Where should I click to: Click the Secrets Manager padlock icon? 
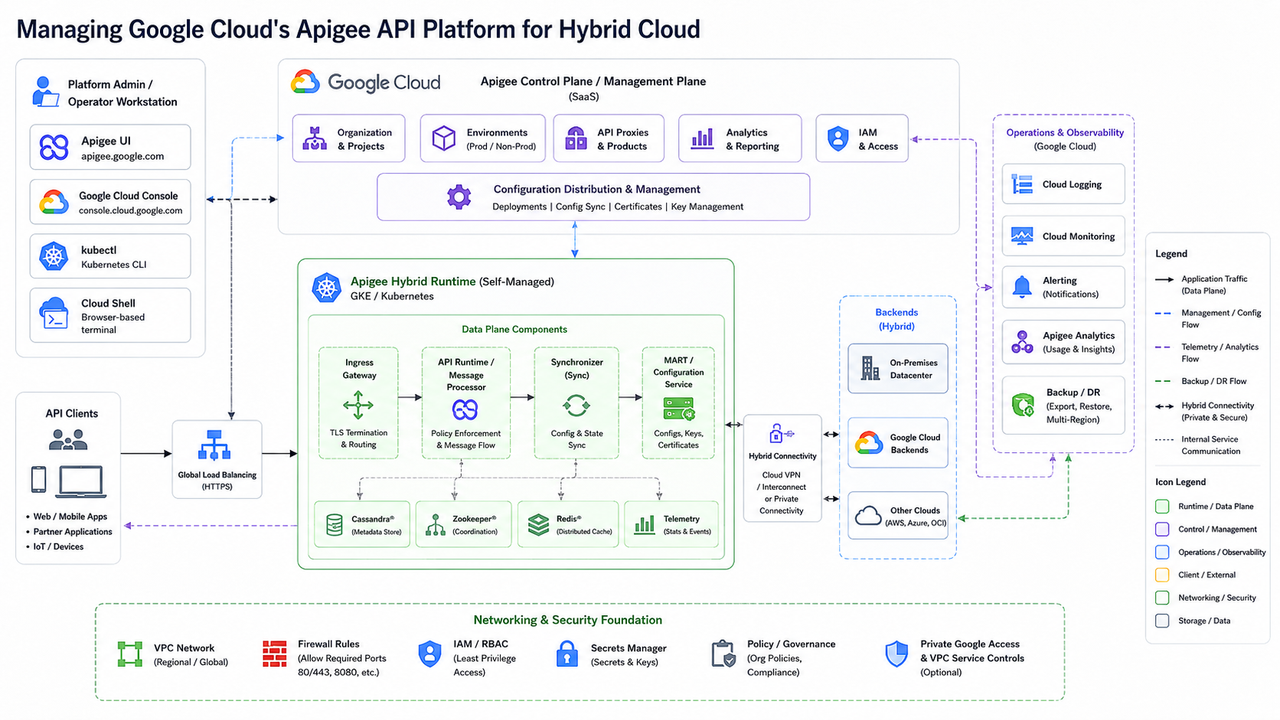point(567,655)
